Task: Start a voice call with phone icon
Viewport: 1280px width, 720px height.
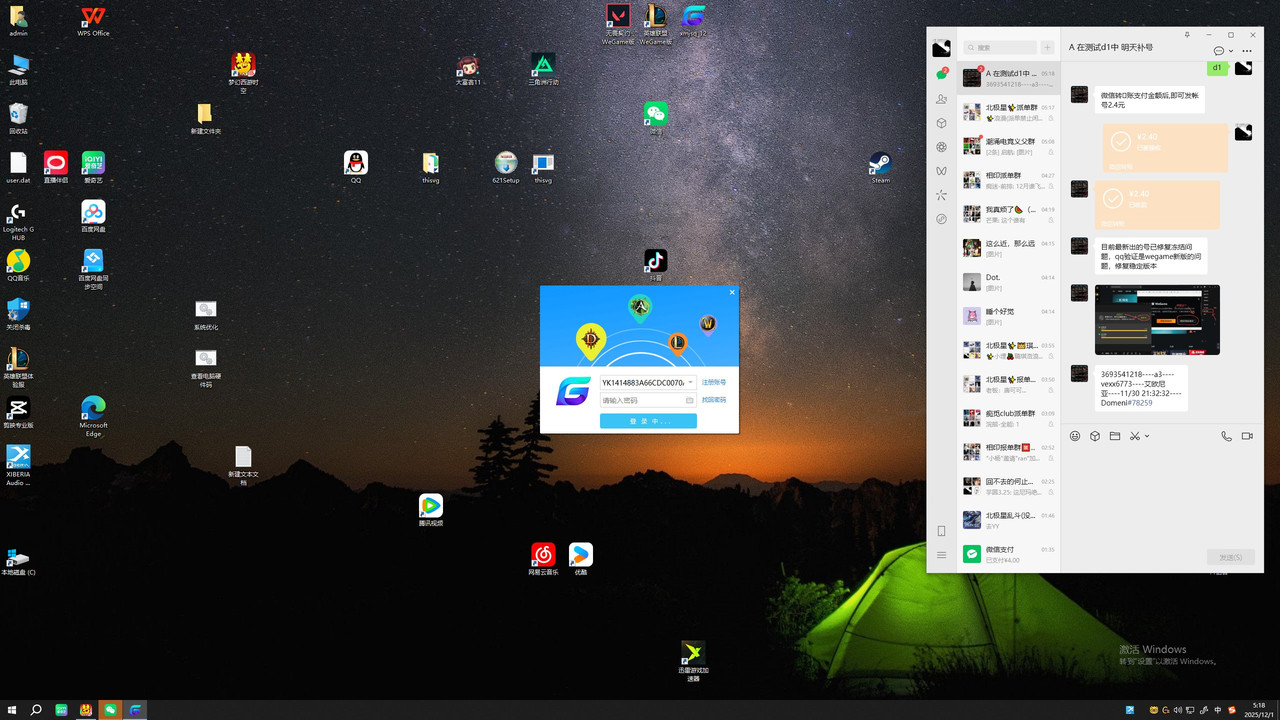Action: pos(1227,436)
